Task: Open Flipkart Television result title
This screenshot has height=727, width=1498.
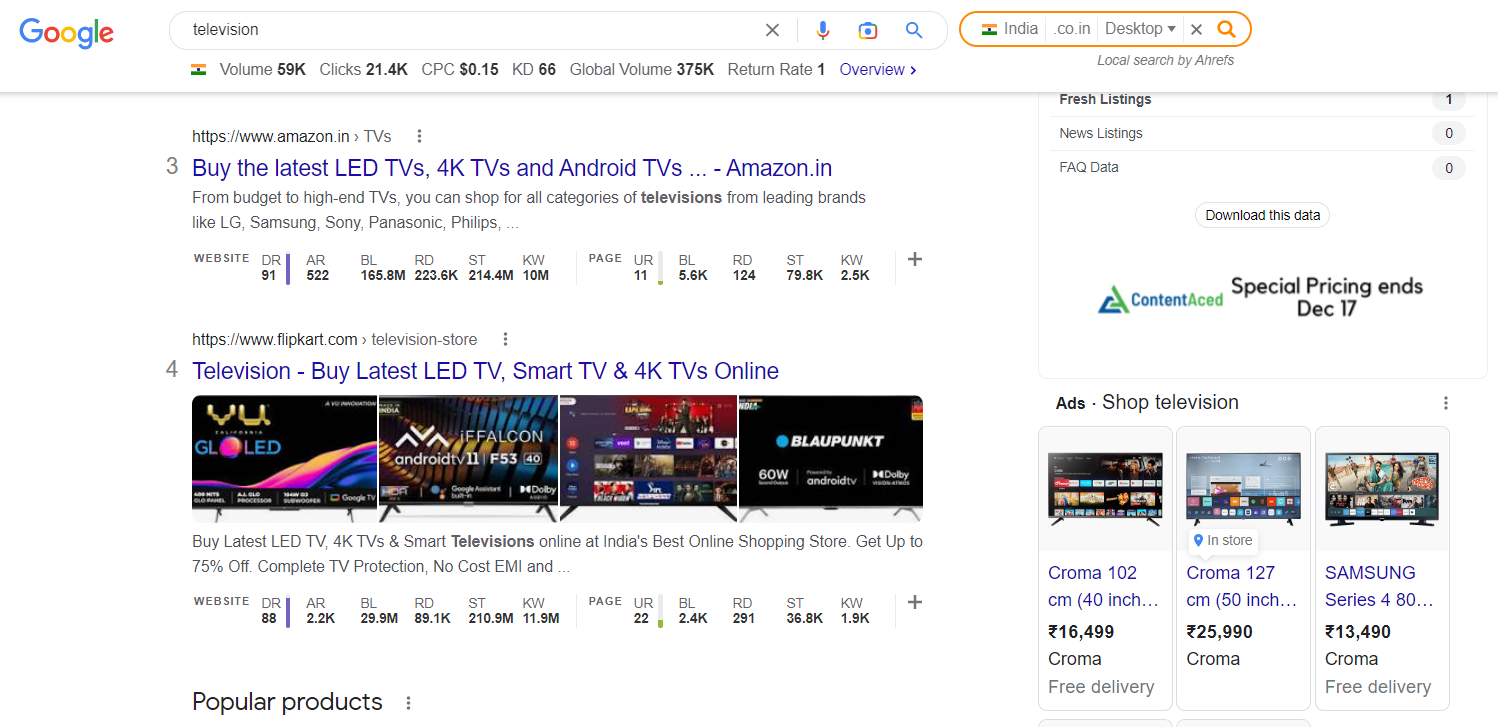Action: click(x=485, y=371)
